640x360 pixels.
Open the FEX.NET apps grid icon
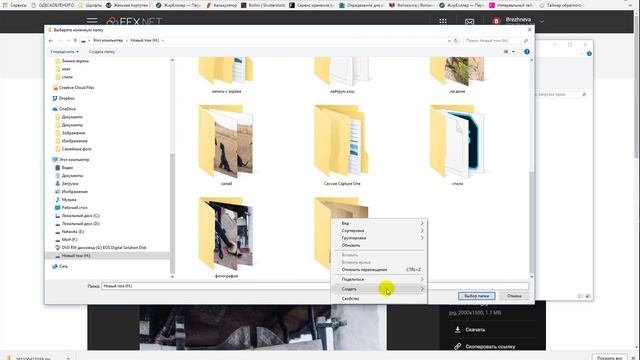(x=443, y=21)
